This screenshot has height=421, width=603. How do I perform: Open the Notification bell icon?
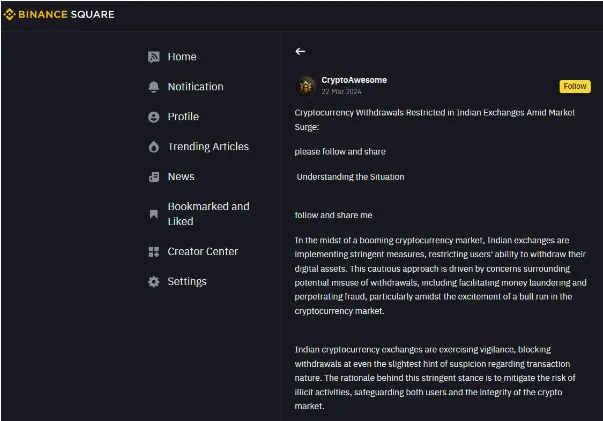[154, 87]
